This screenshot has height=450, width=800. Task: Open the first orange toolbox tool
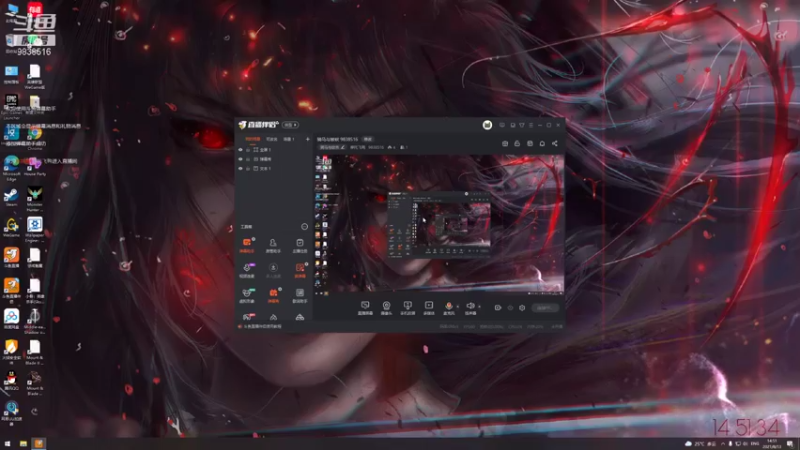click(247, 245)
